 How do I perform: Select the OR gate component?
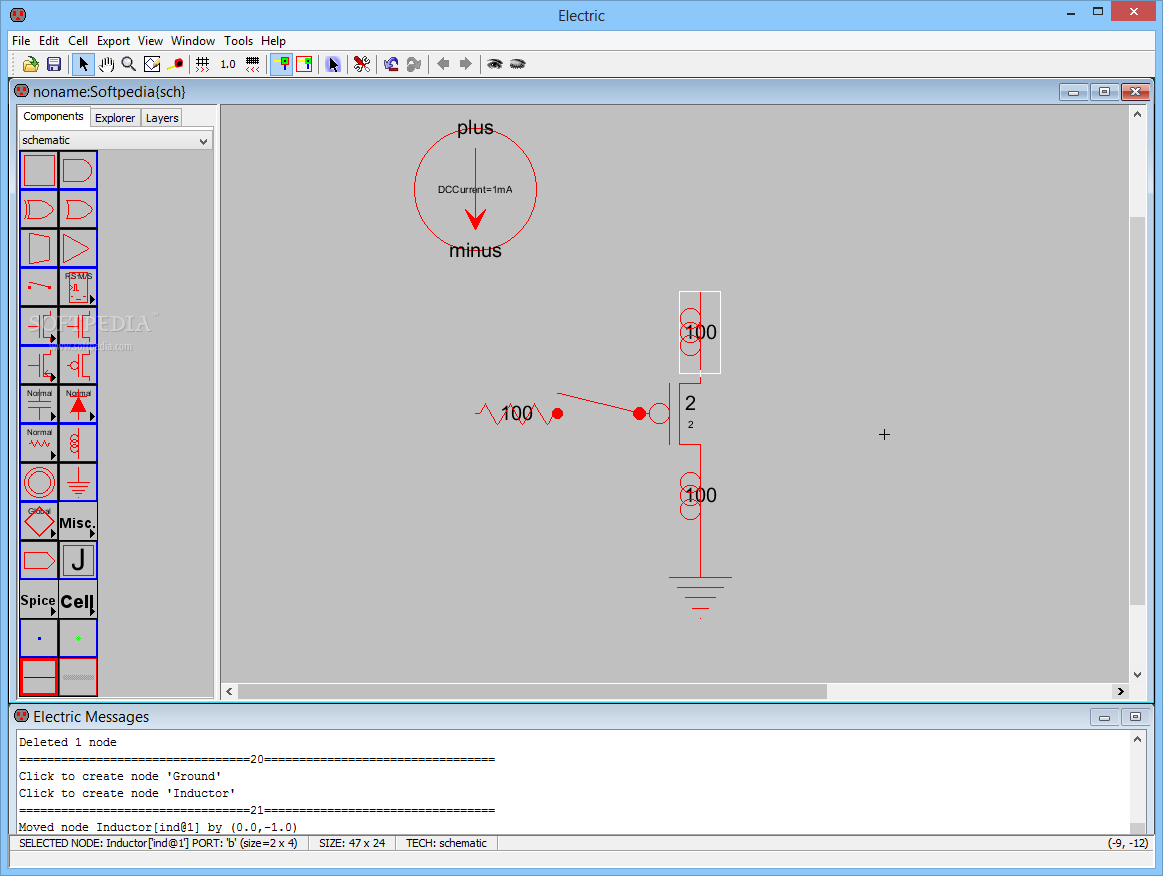click(78, 210)
